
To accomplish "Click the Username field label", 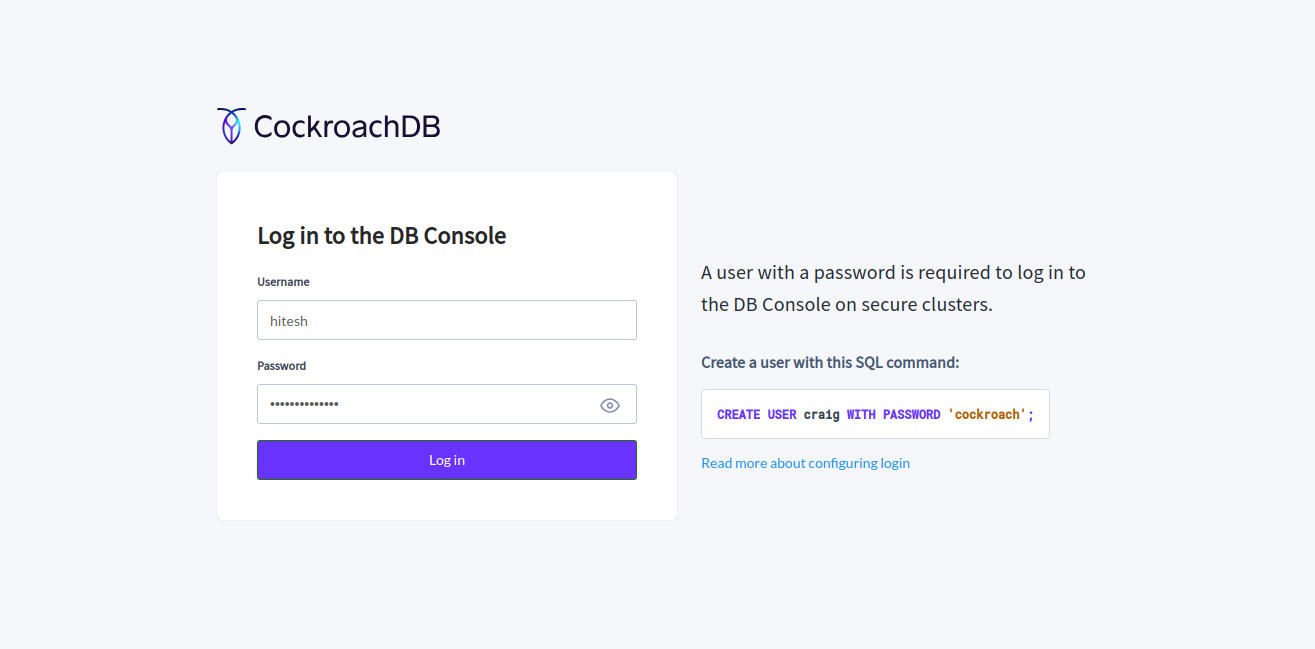I will 283,282.
